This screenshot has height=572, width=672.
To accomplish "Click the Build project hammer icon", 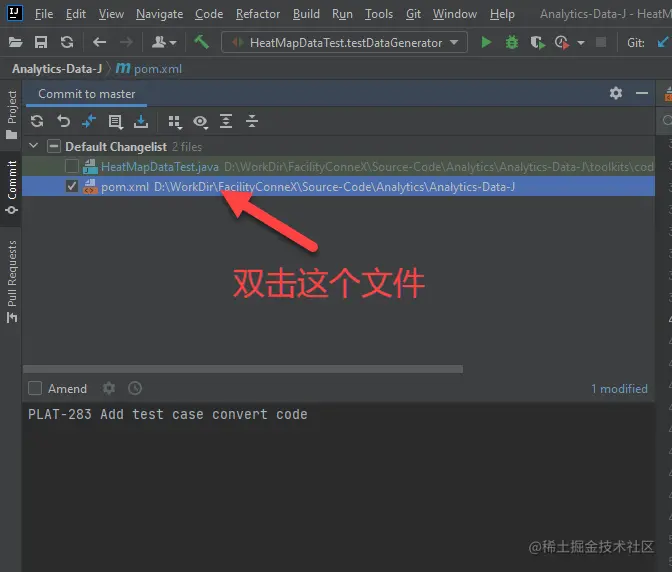I will pyautogui.click(x=201, y=42).
